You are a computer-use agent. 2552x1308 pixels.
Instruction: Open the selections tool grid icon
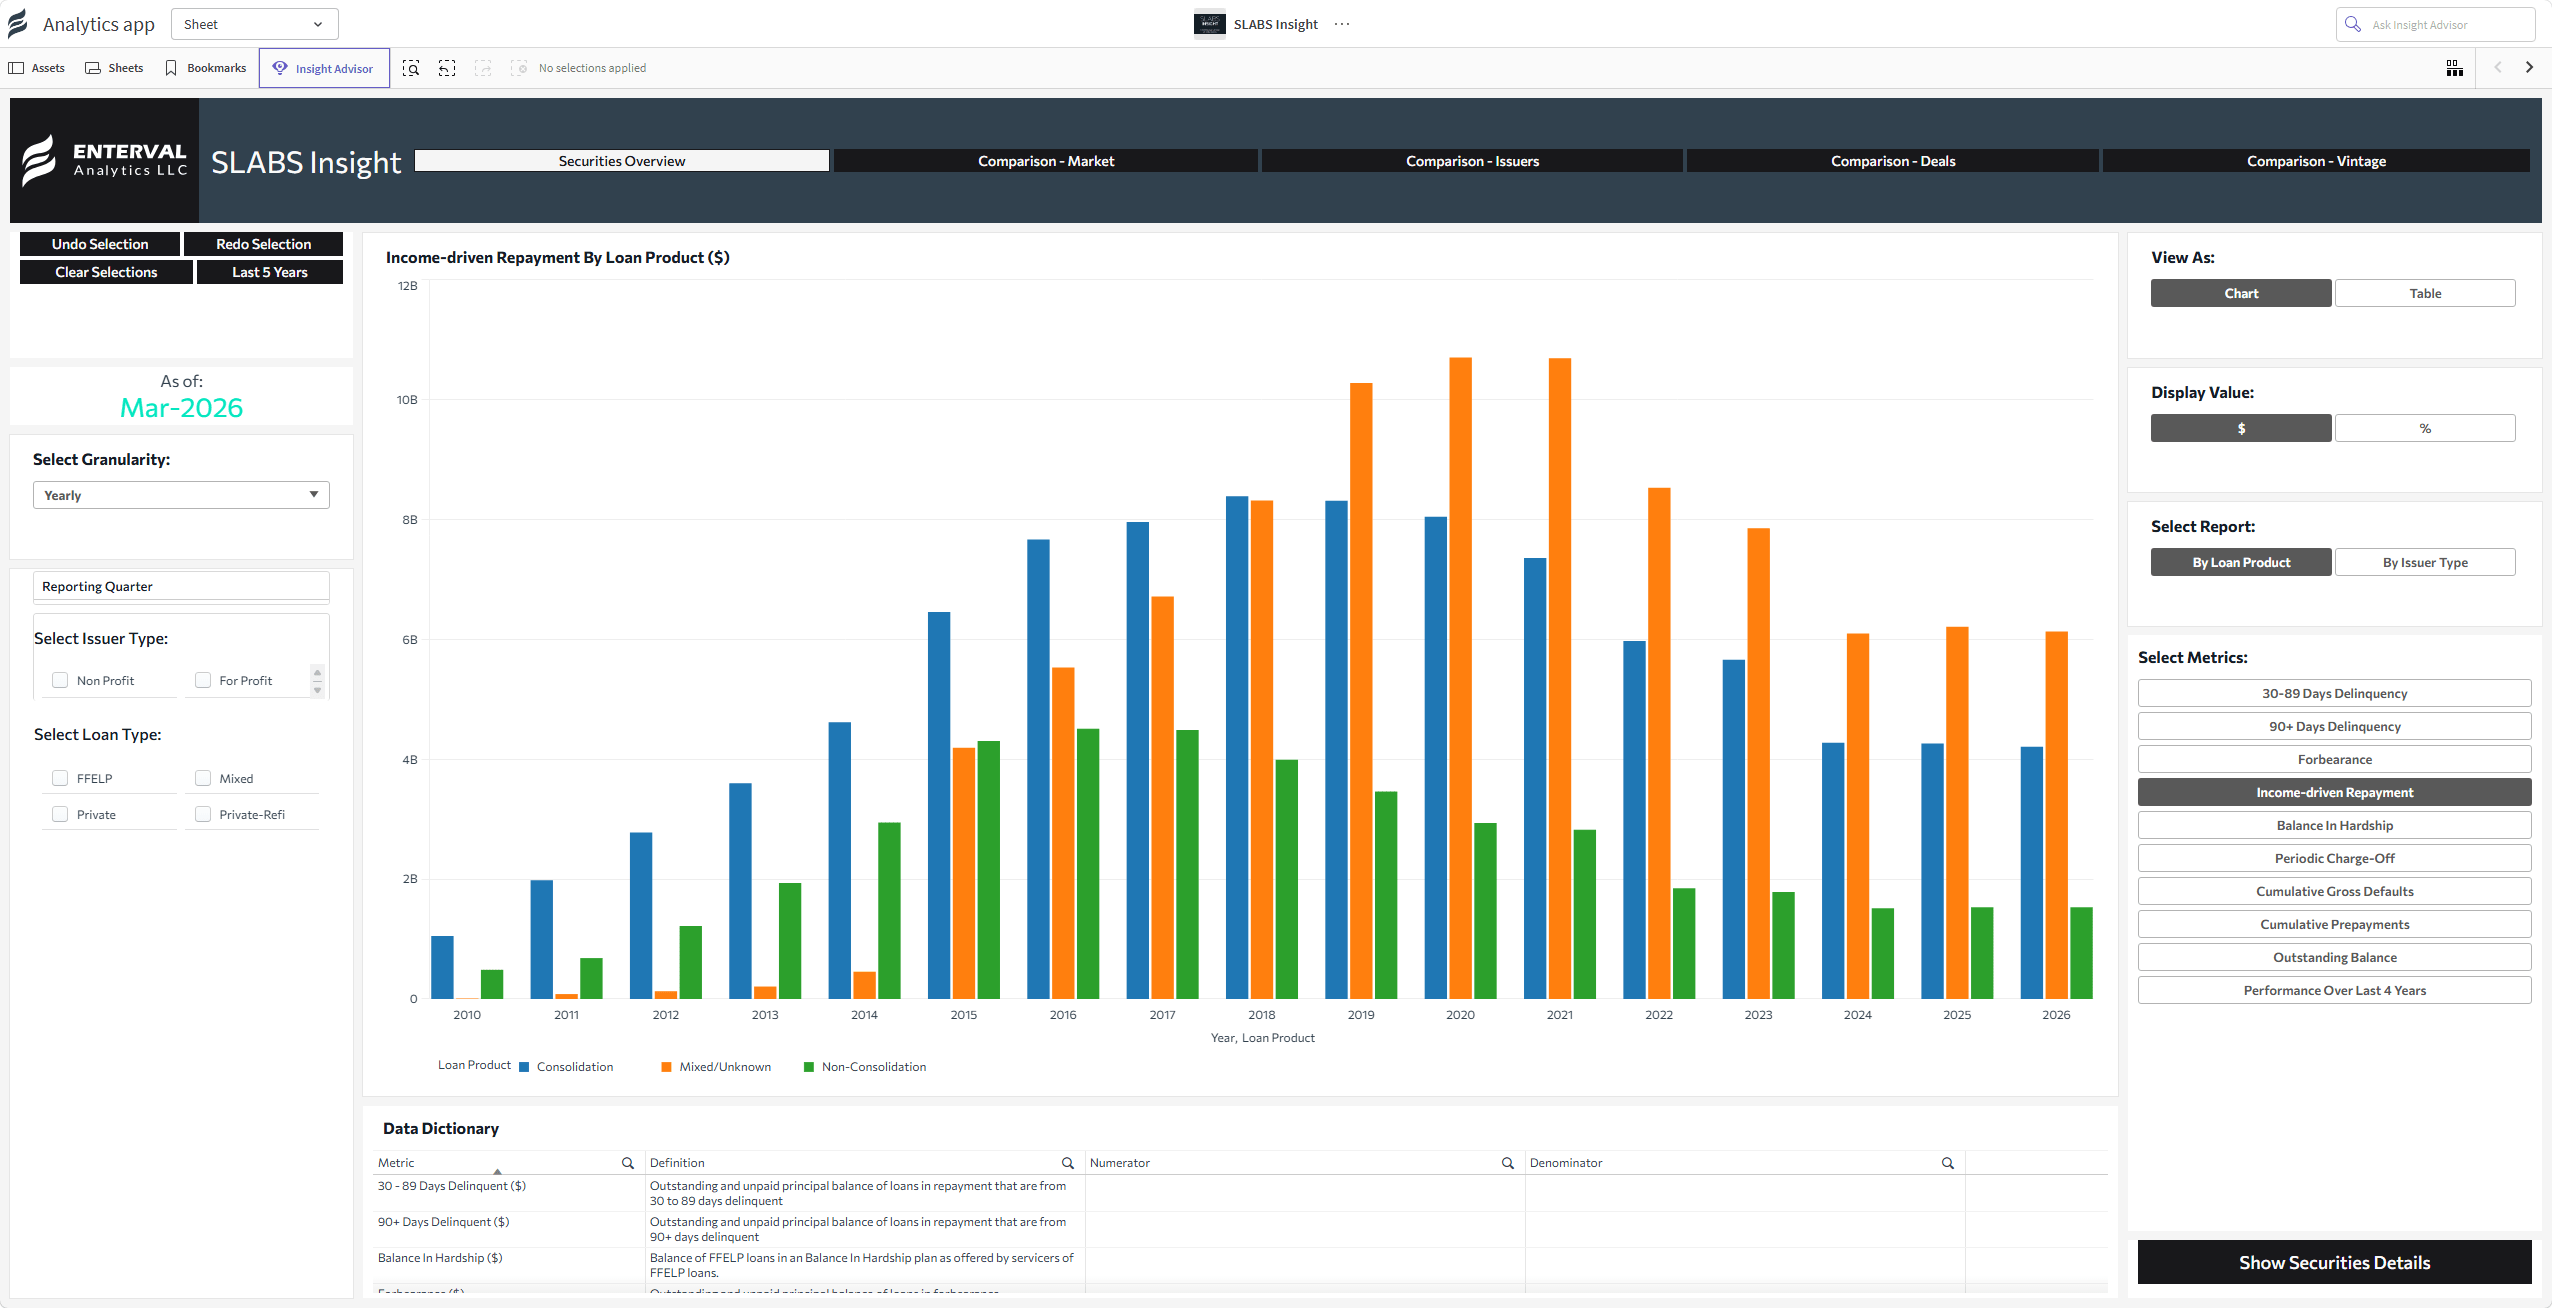2455,68
